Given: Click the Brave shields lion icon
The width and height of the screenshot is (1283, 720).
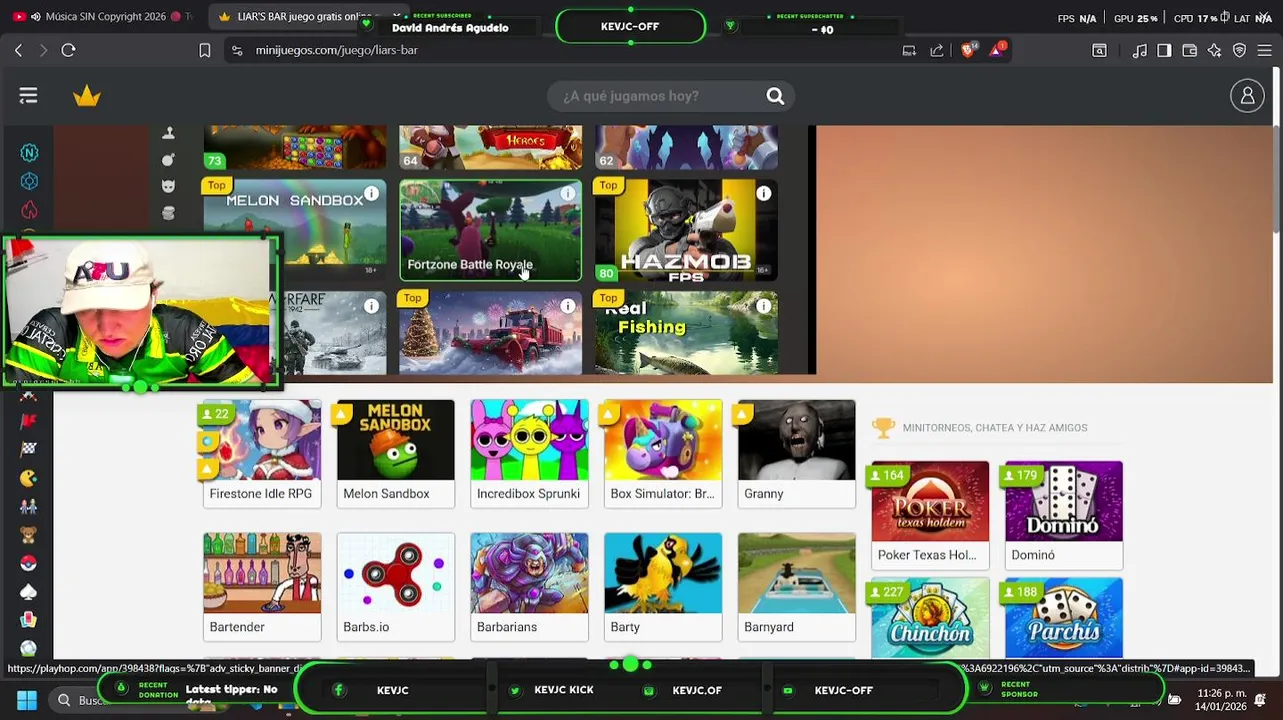Looking at the screenshot, I should click(x=967, y=50).
